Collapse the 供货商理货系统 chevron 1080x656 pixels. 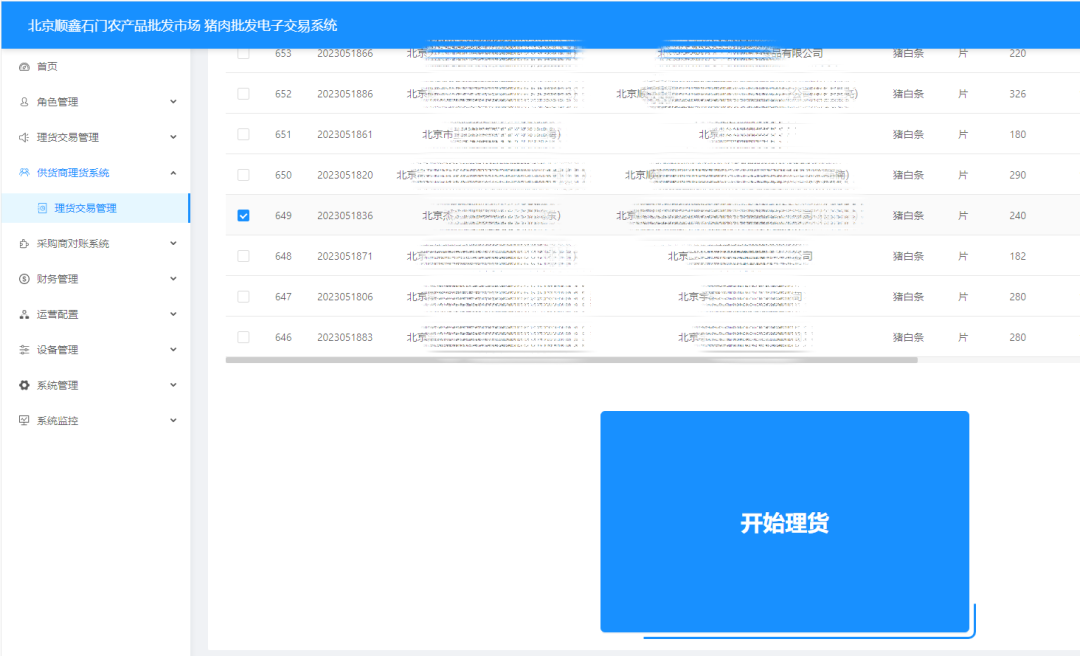pos(173,173)
